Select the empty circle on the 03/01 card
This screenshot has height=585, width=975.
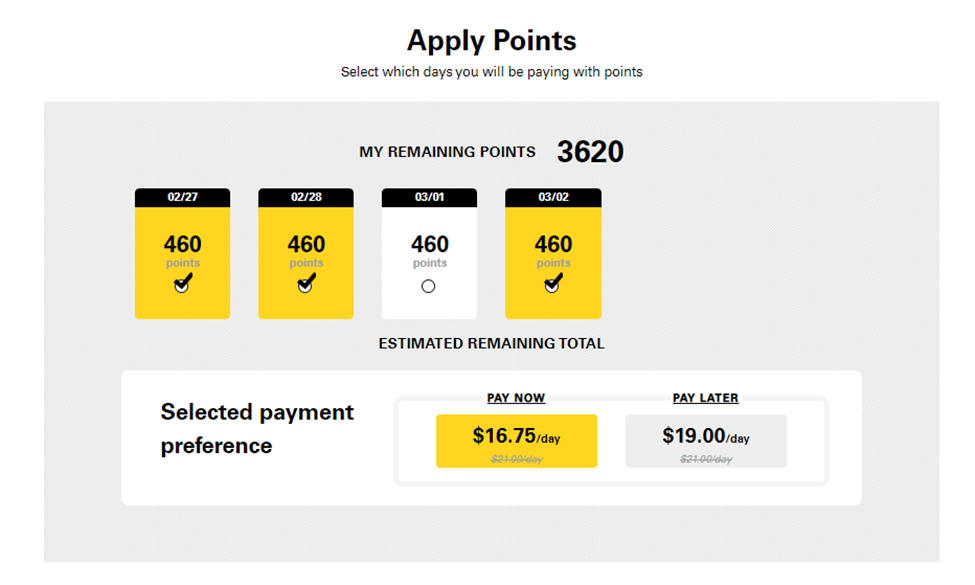tap(428, 286)
